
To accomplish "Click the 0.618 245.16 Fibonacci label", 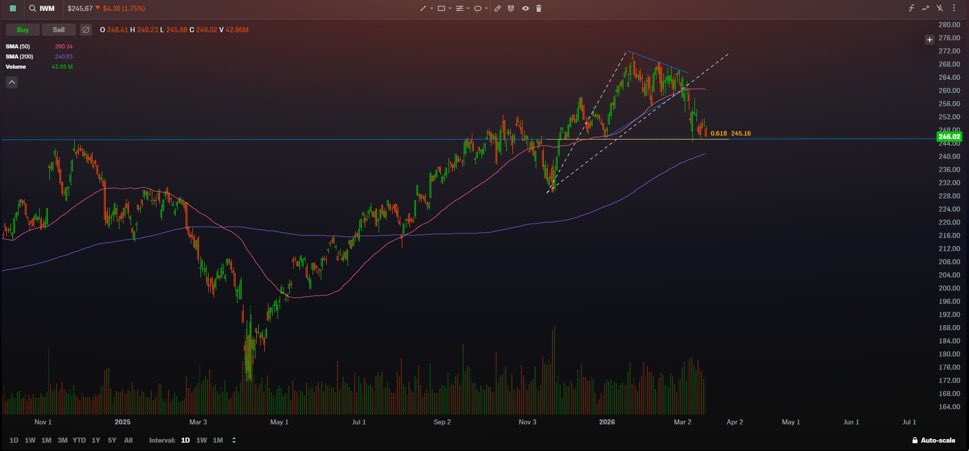I will click(730, 133).
